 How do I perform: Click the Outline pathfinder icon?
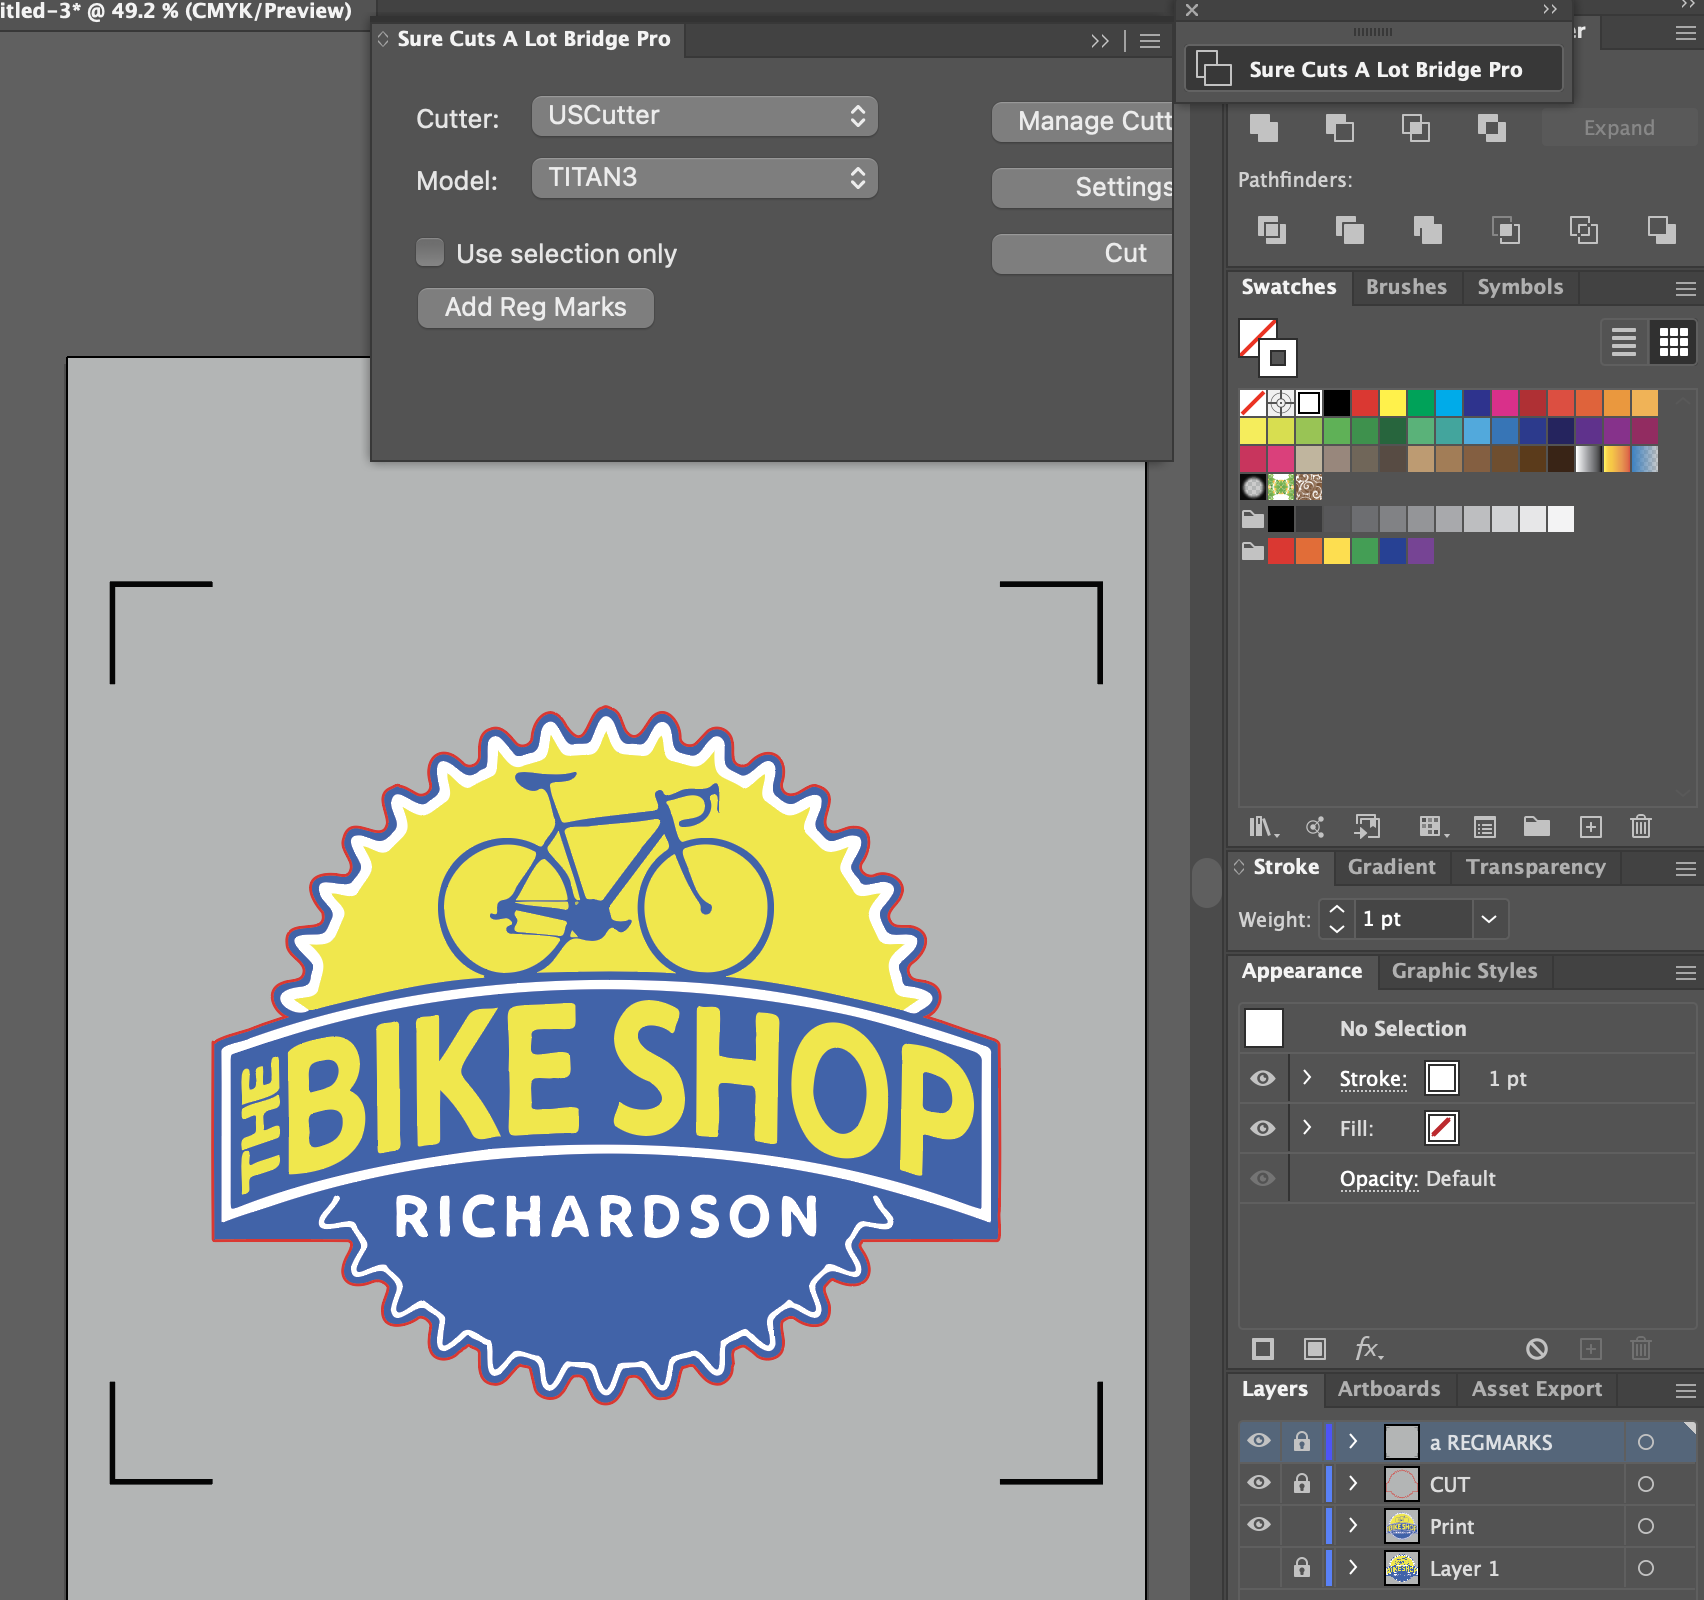tap(1584, 230)
